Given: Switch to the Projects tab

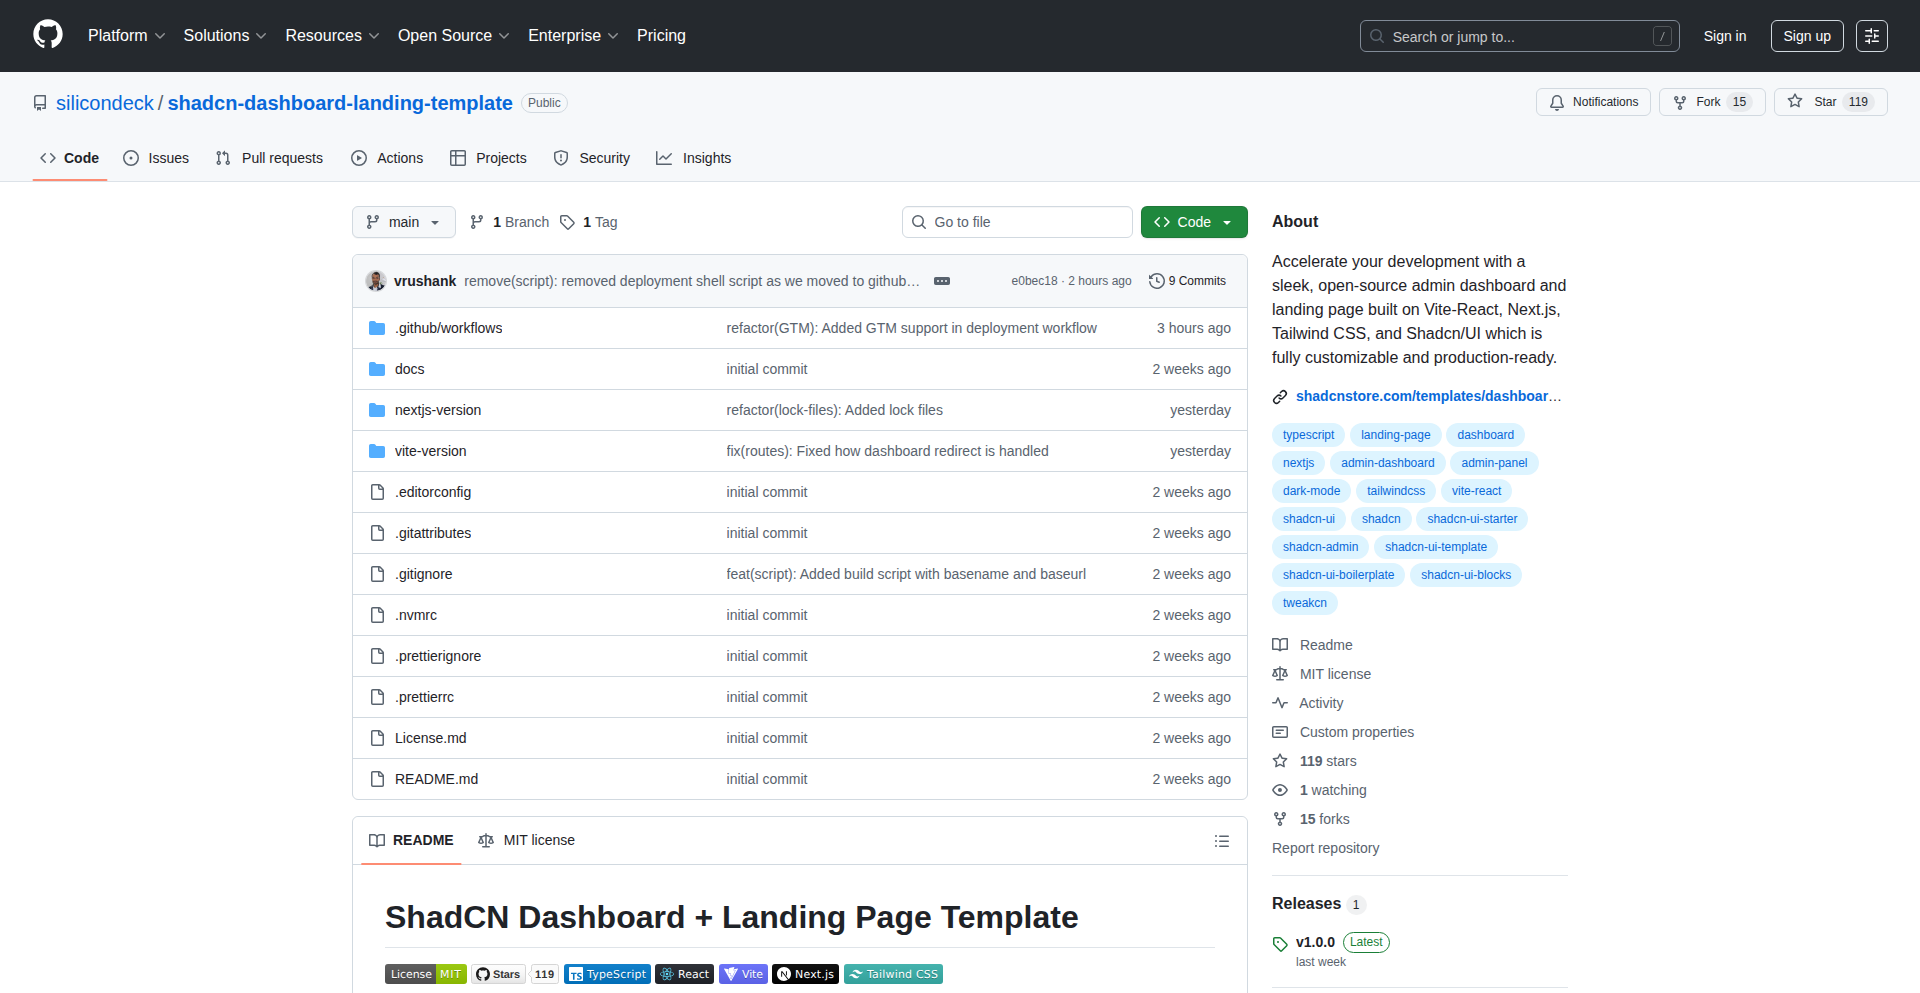Looking at the screenshot, I should (488, 158).
